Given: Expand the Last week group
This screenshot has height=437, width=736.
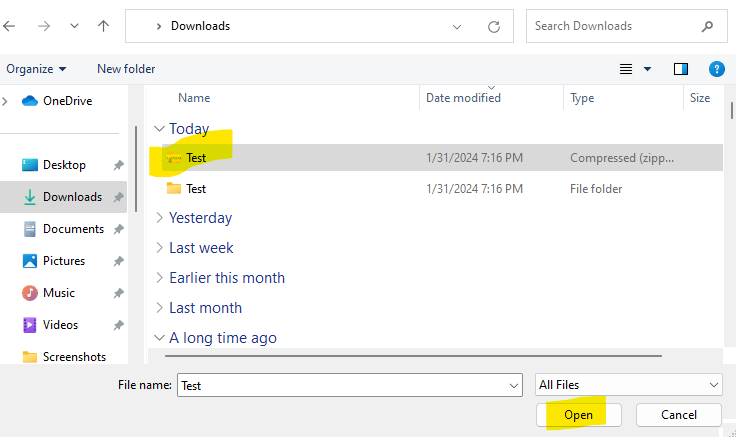Looking at the screenshot, I should pyautogui.click(x=159, y=248).
